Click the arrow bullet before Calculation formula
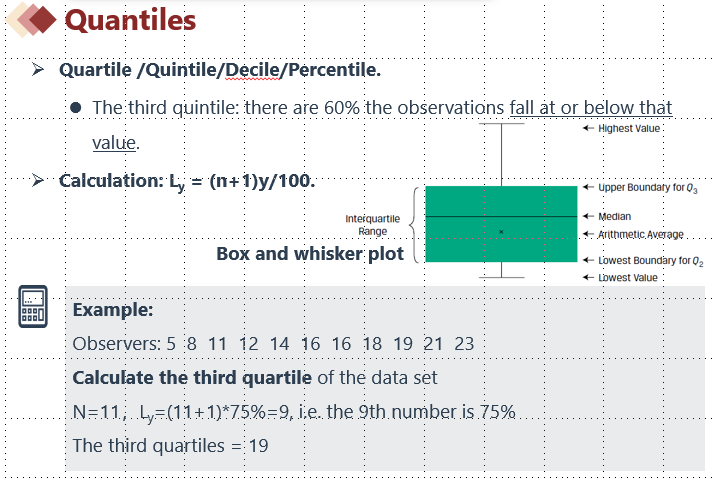This screenshot has height=480, width=715. pyautogui.click(x=38, y=181)
